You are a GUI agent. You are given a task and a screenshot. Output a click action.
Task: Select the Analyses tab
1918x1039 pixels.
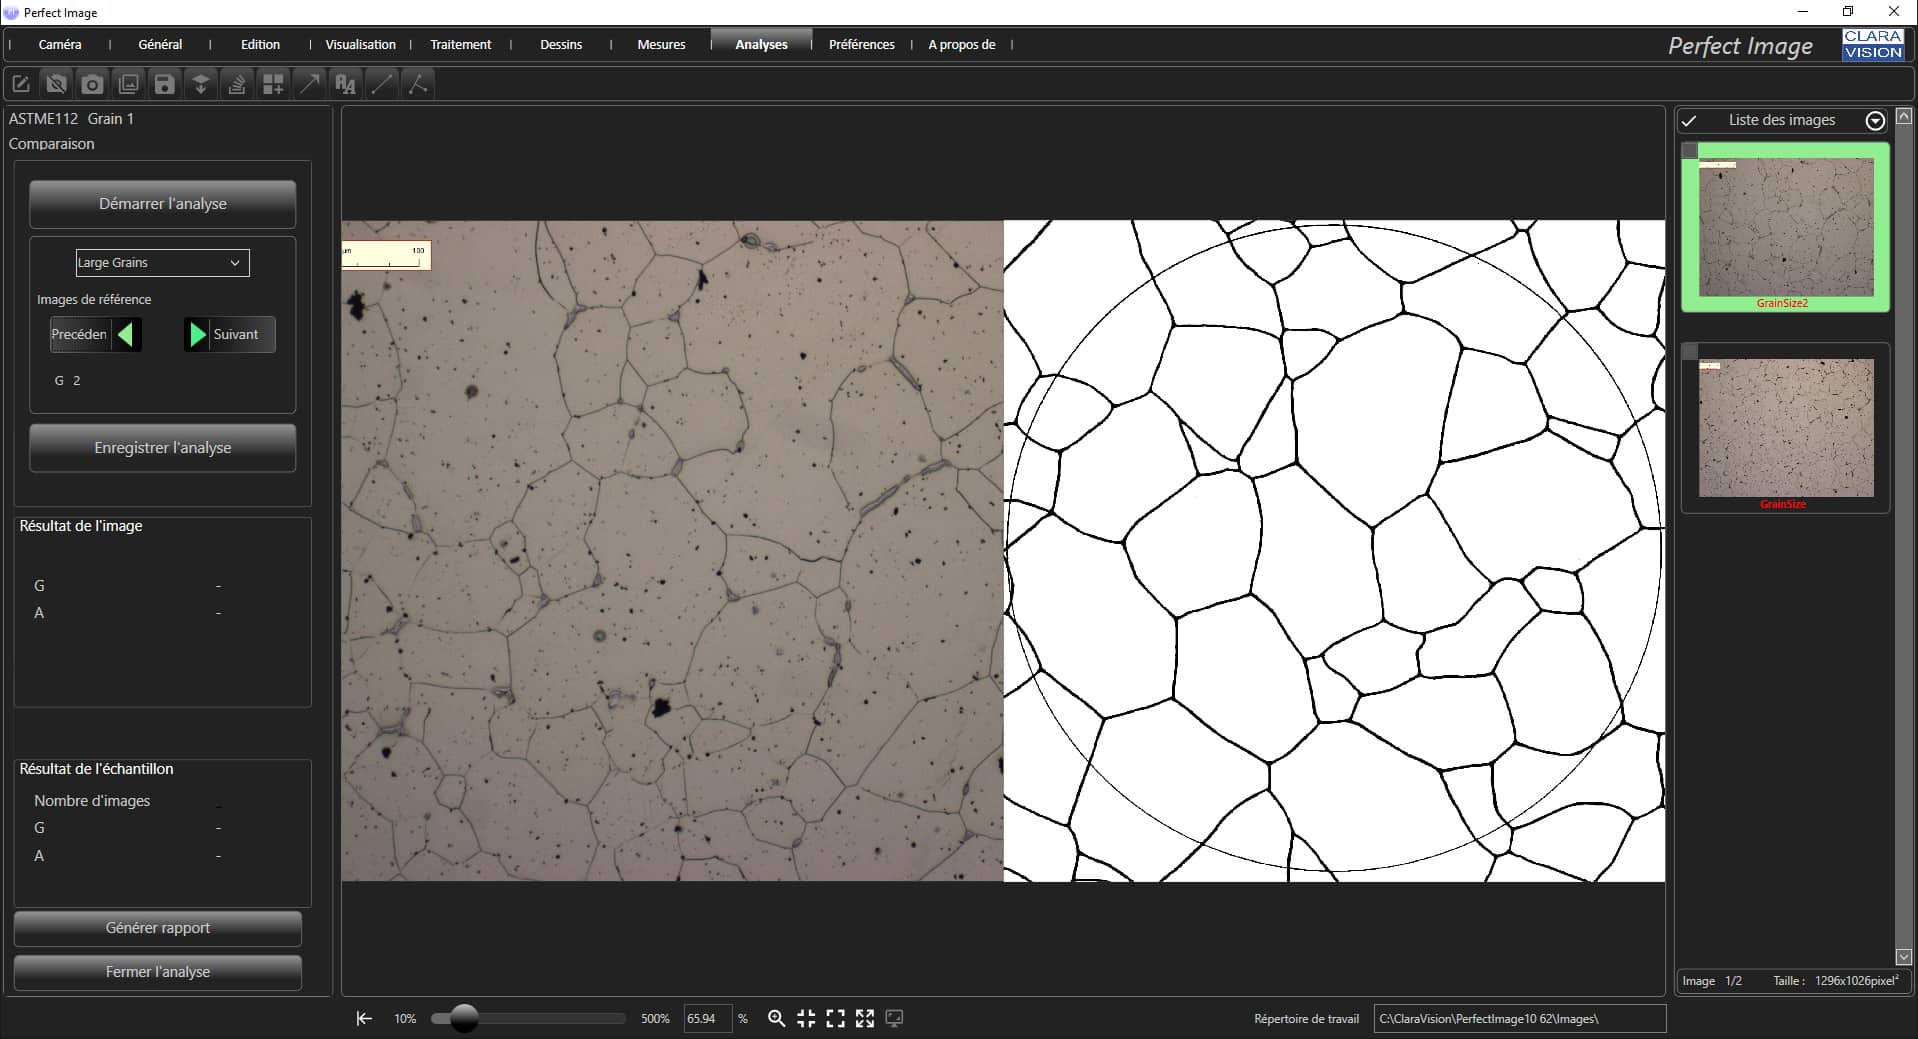761,44
